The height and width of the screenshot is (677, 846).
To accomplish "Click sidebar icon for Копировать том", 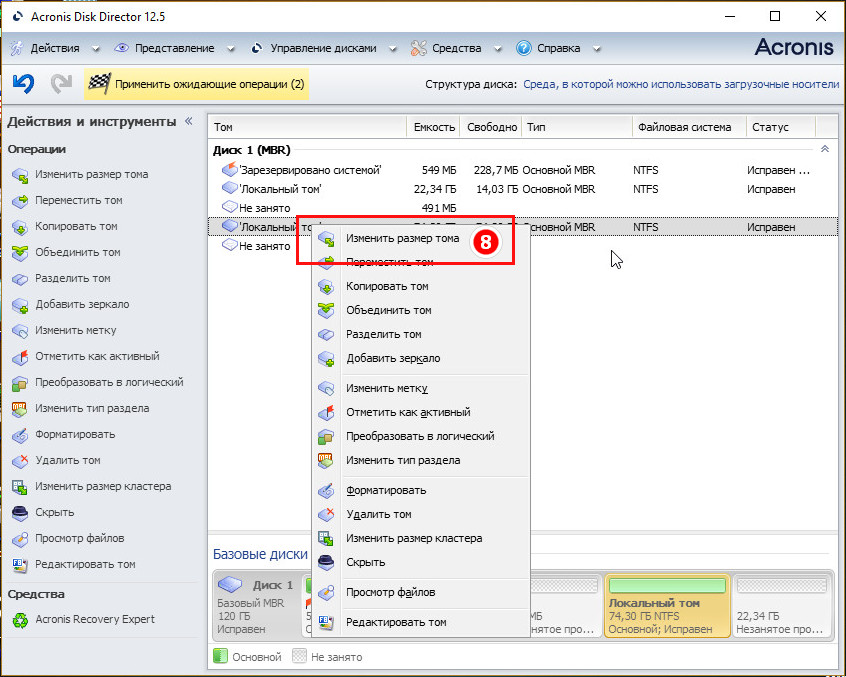I will click(20, 227).
